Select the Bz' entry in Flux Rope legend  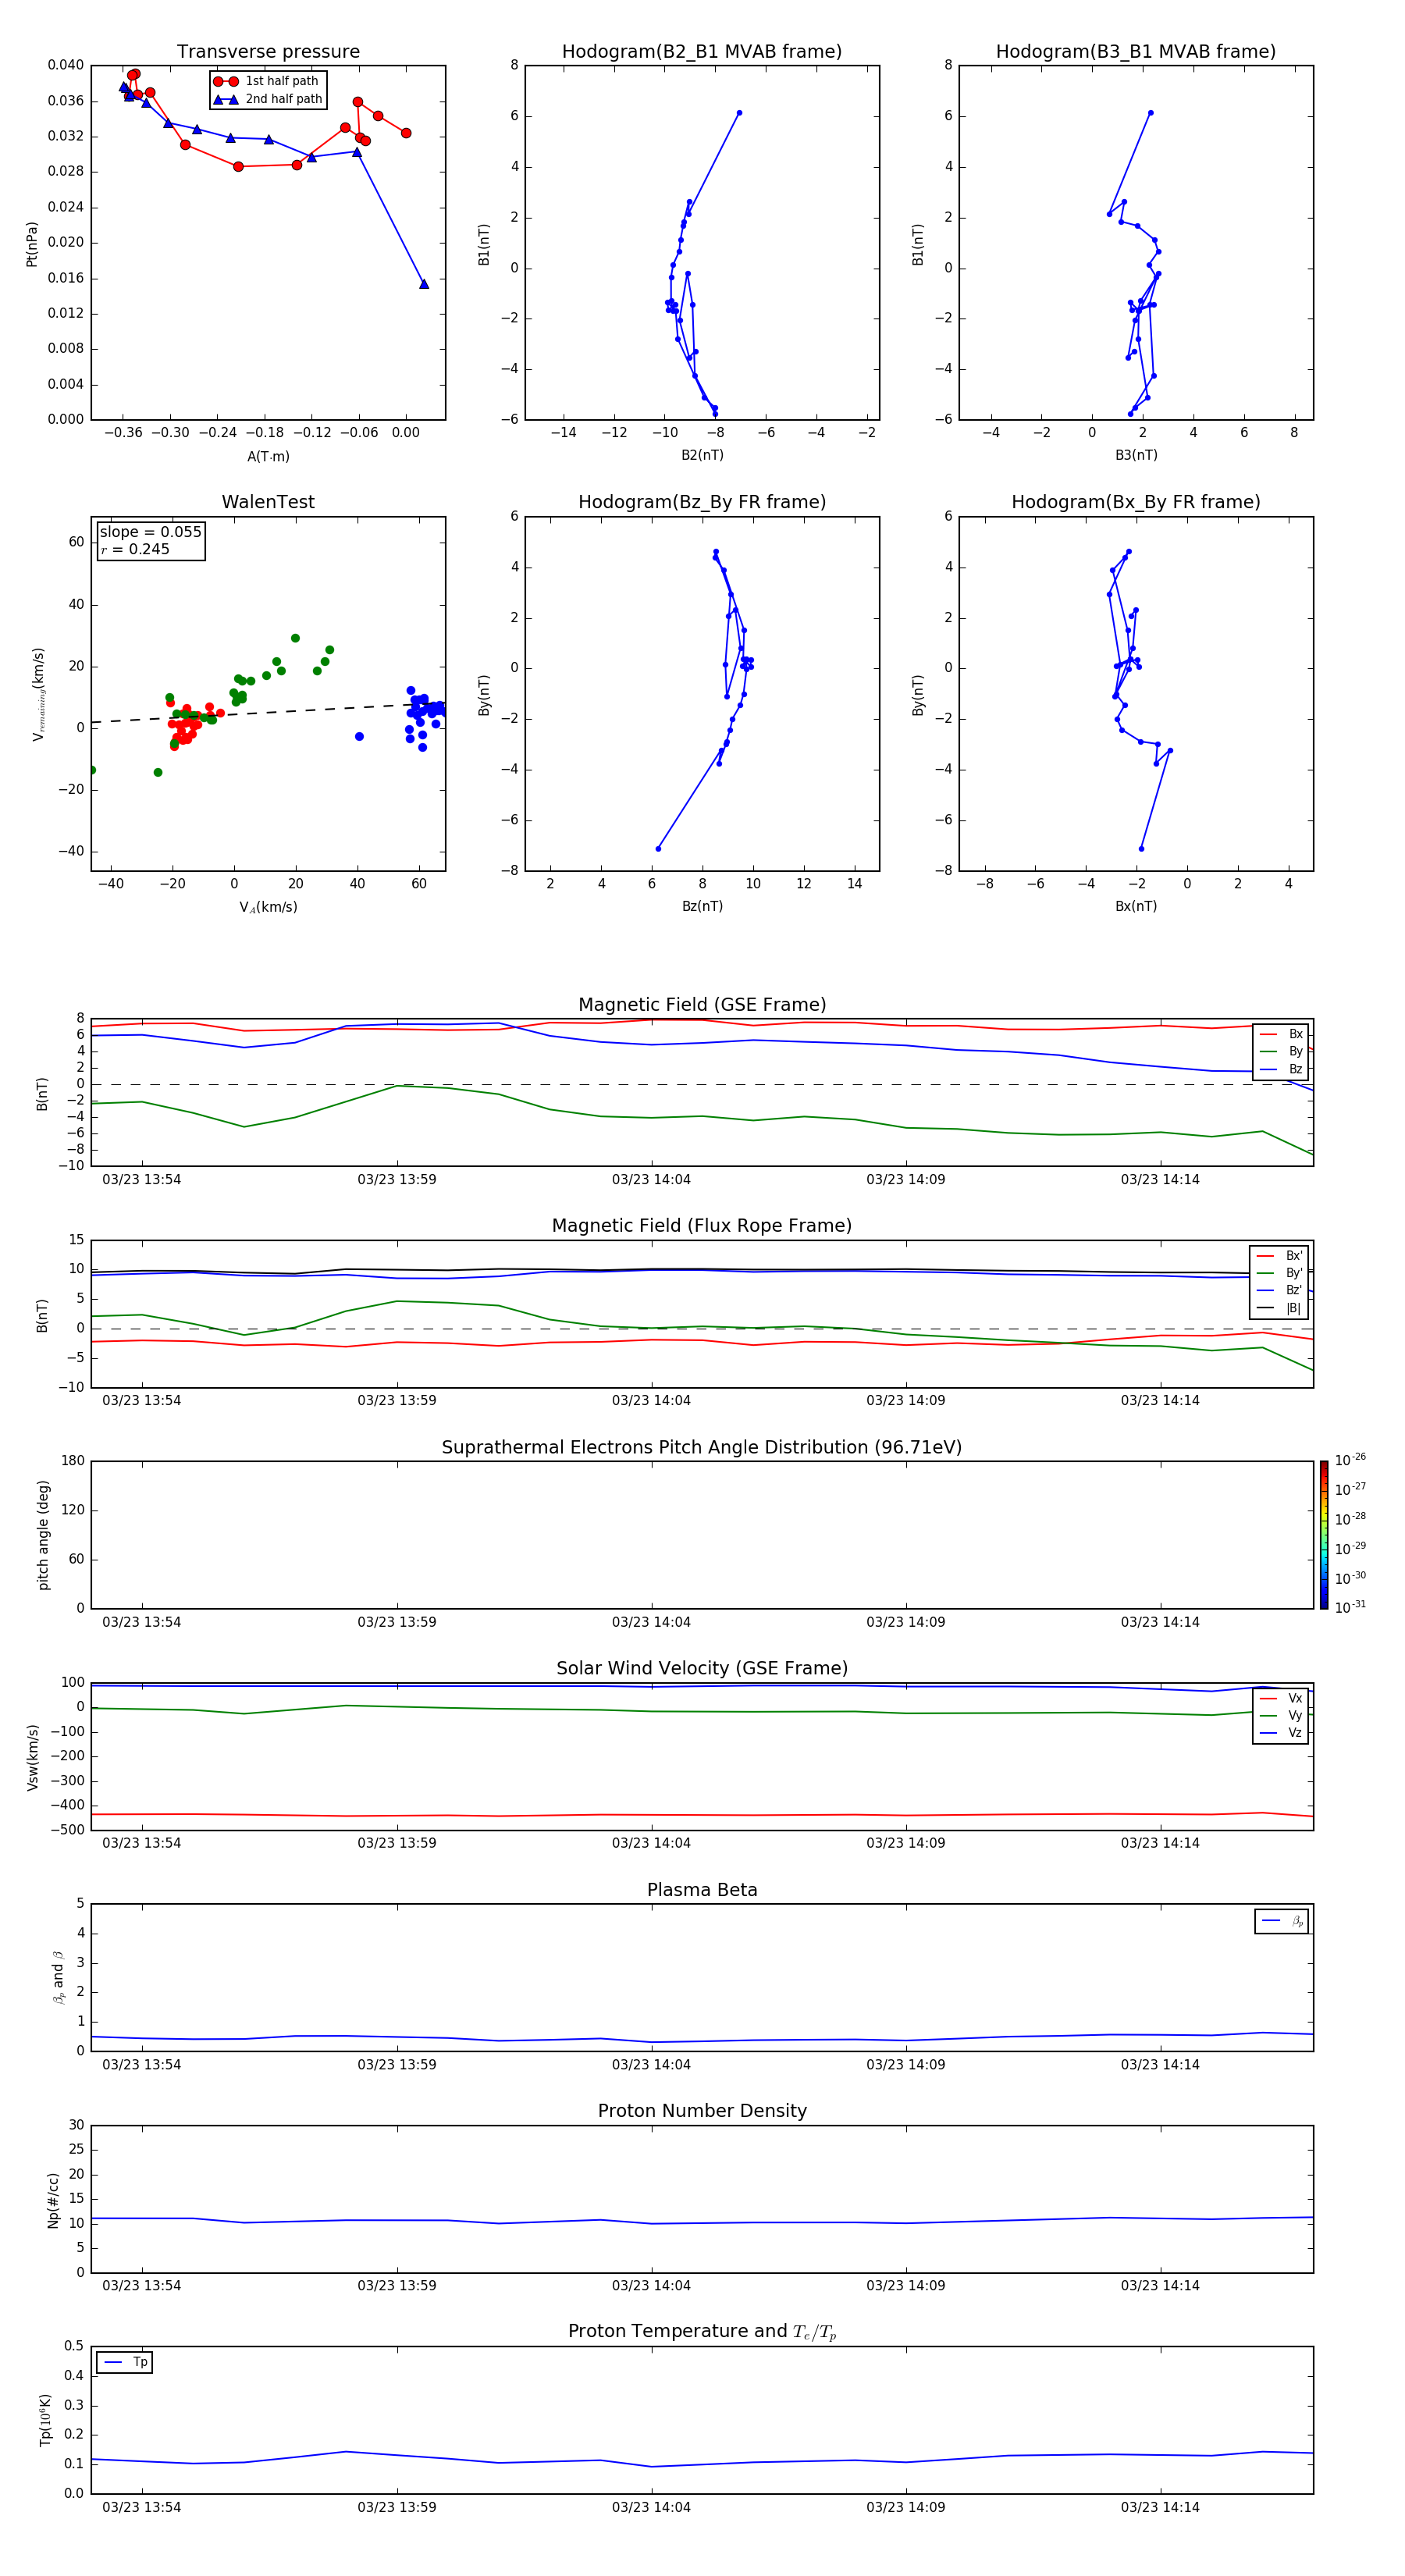coord(1279,1290)
